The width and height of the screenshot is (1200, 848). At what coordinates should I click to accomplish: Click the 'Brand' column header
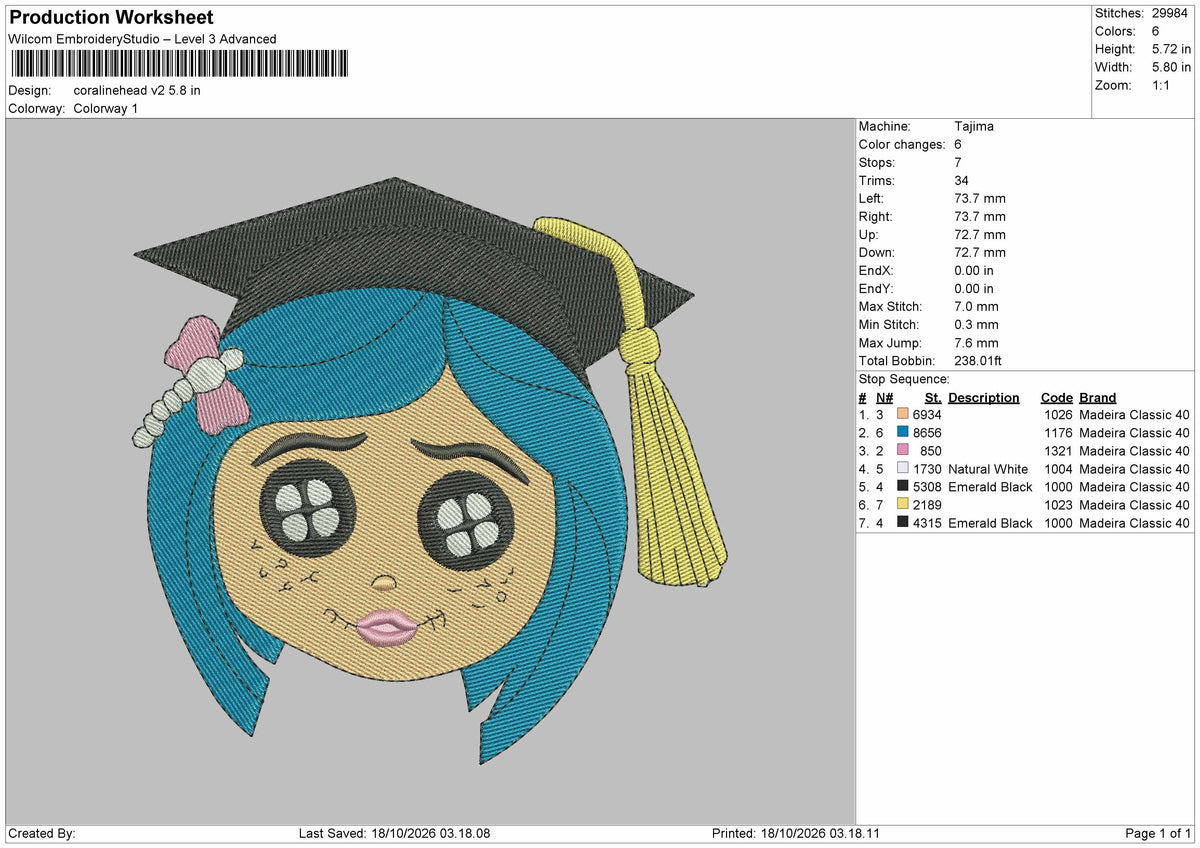[1098, 398]
